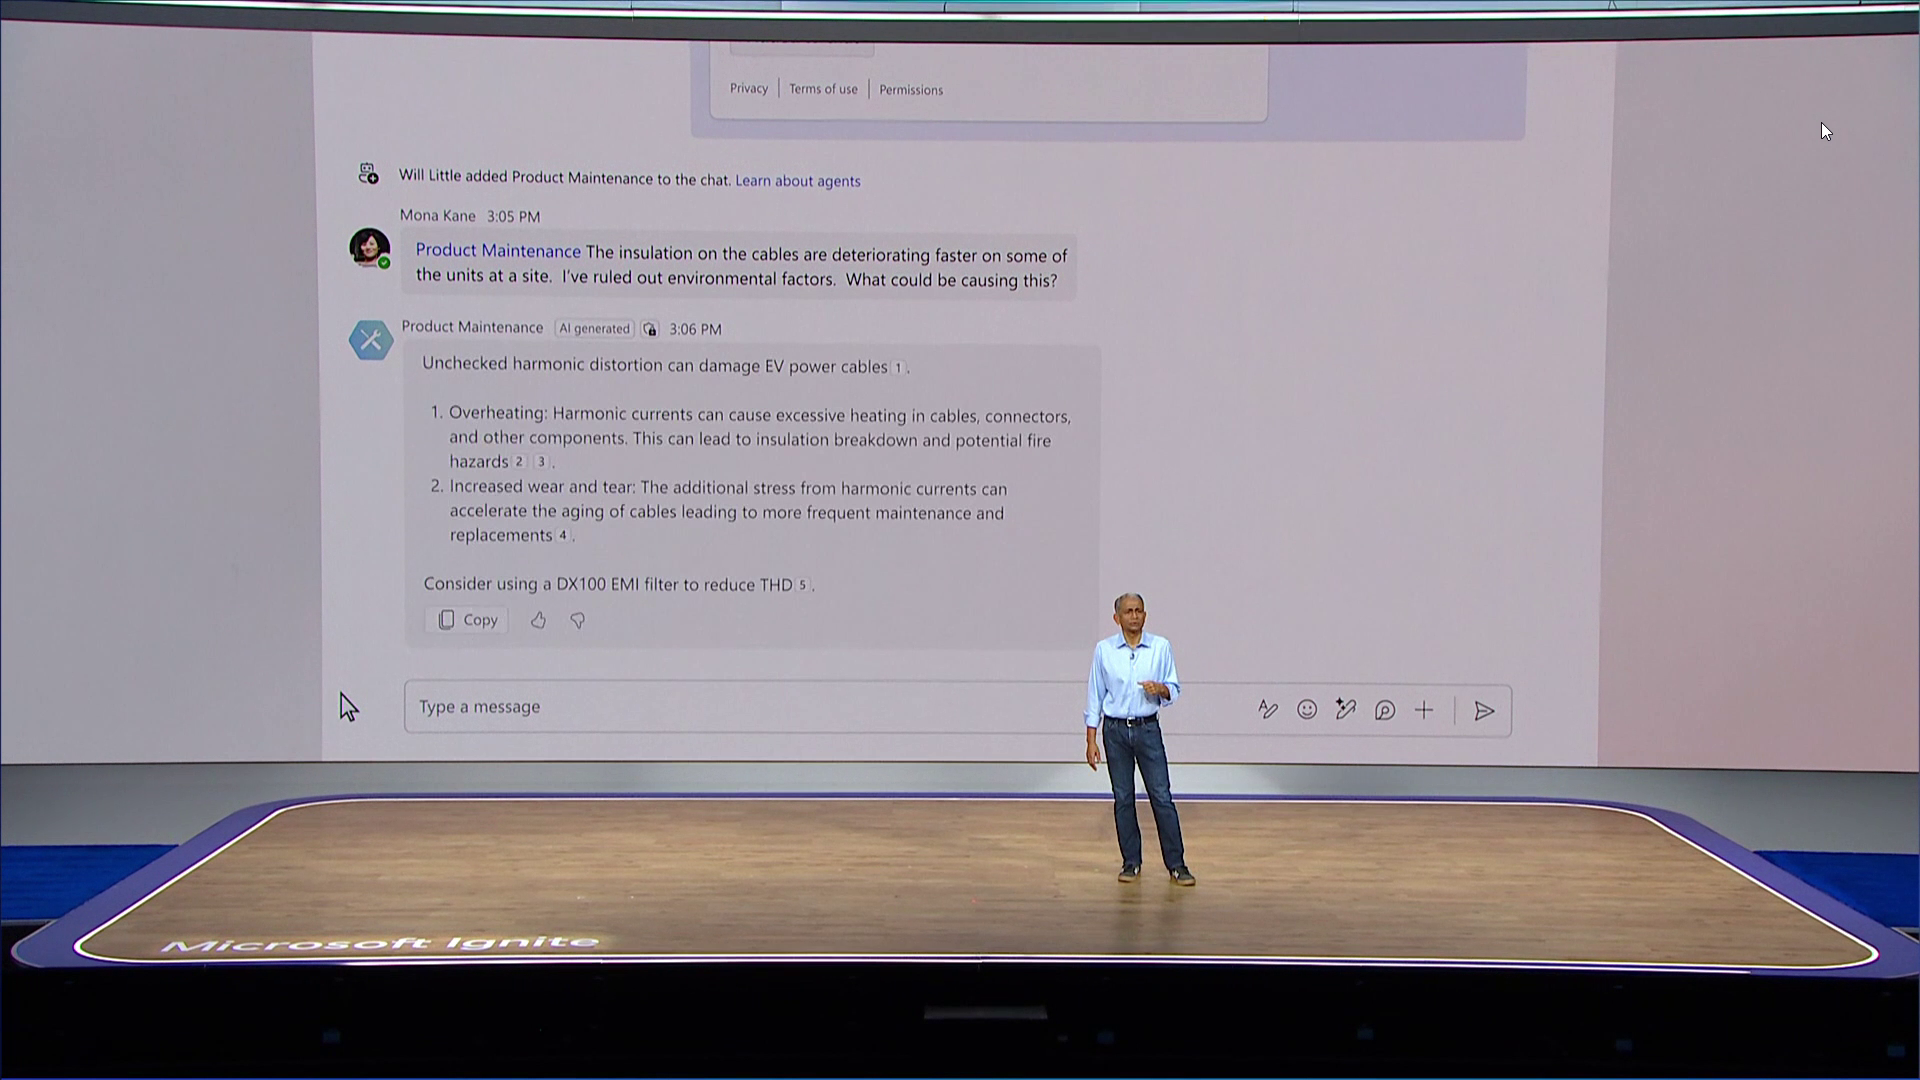
Task: Click the Type a message input field
Action: (700, 706)
